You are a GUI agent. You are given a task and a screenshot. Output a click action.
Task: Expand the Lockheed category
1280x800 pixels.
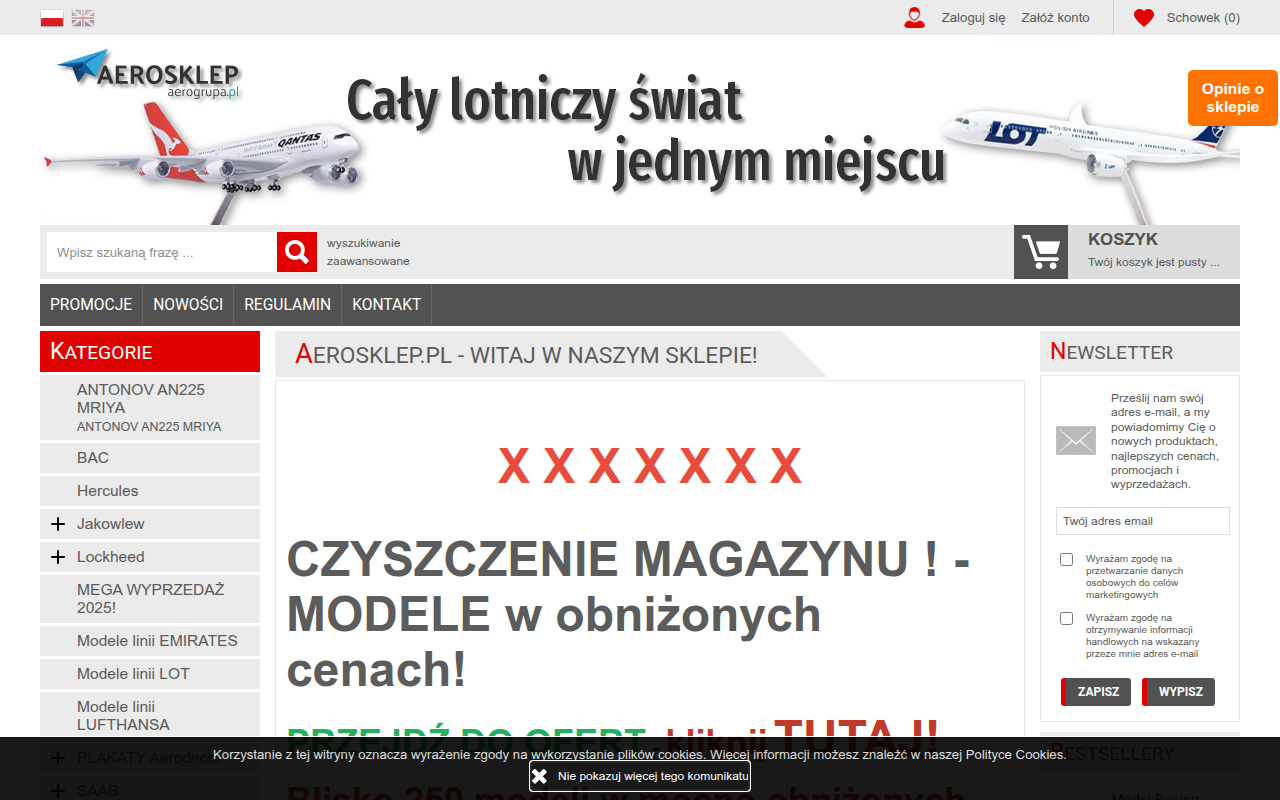coord(58,557)
